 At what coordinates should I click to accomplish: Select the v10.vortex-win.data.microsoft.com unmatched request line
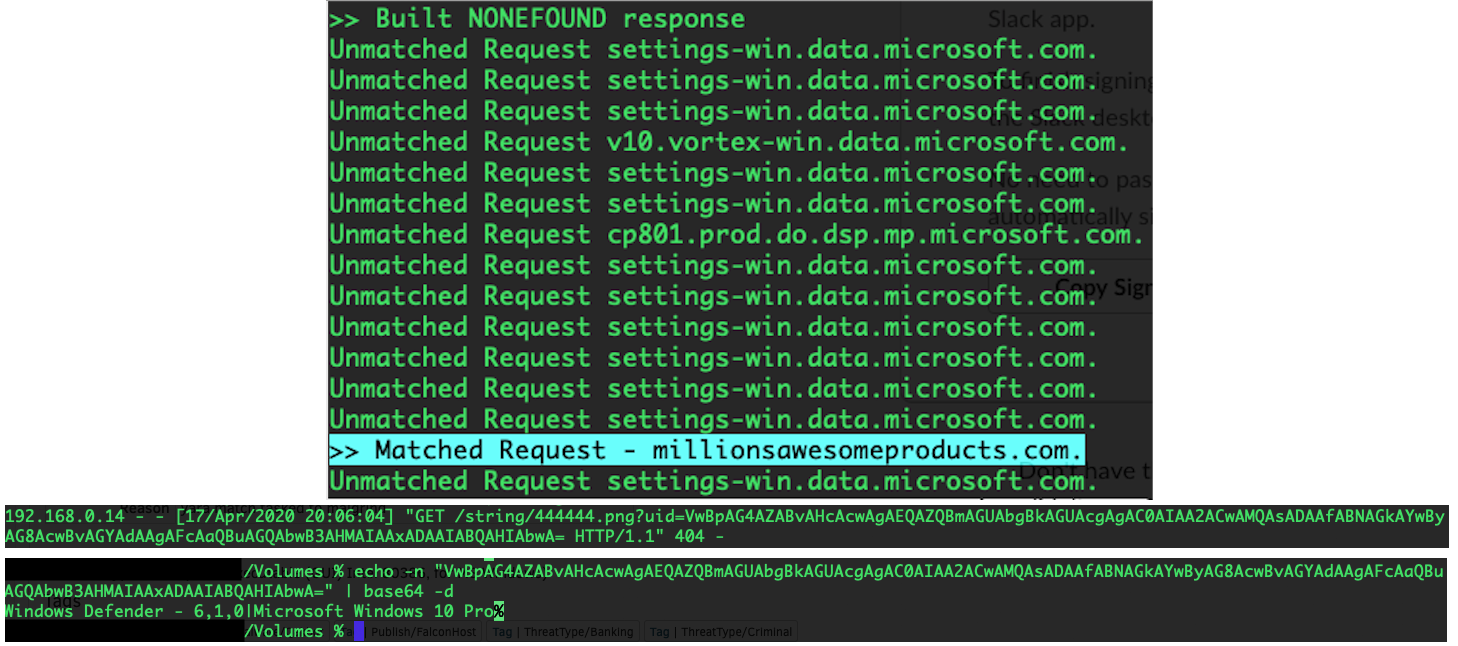point(728,142)
